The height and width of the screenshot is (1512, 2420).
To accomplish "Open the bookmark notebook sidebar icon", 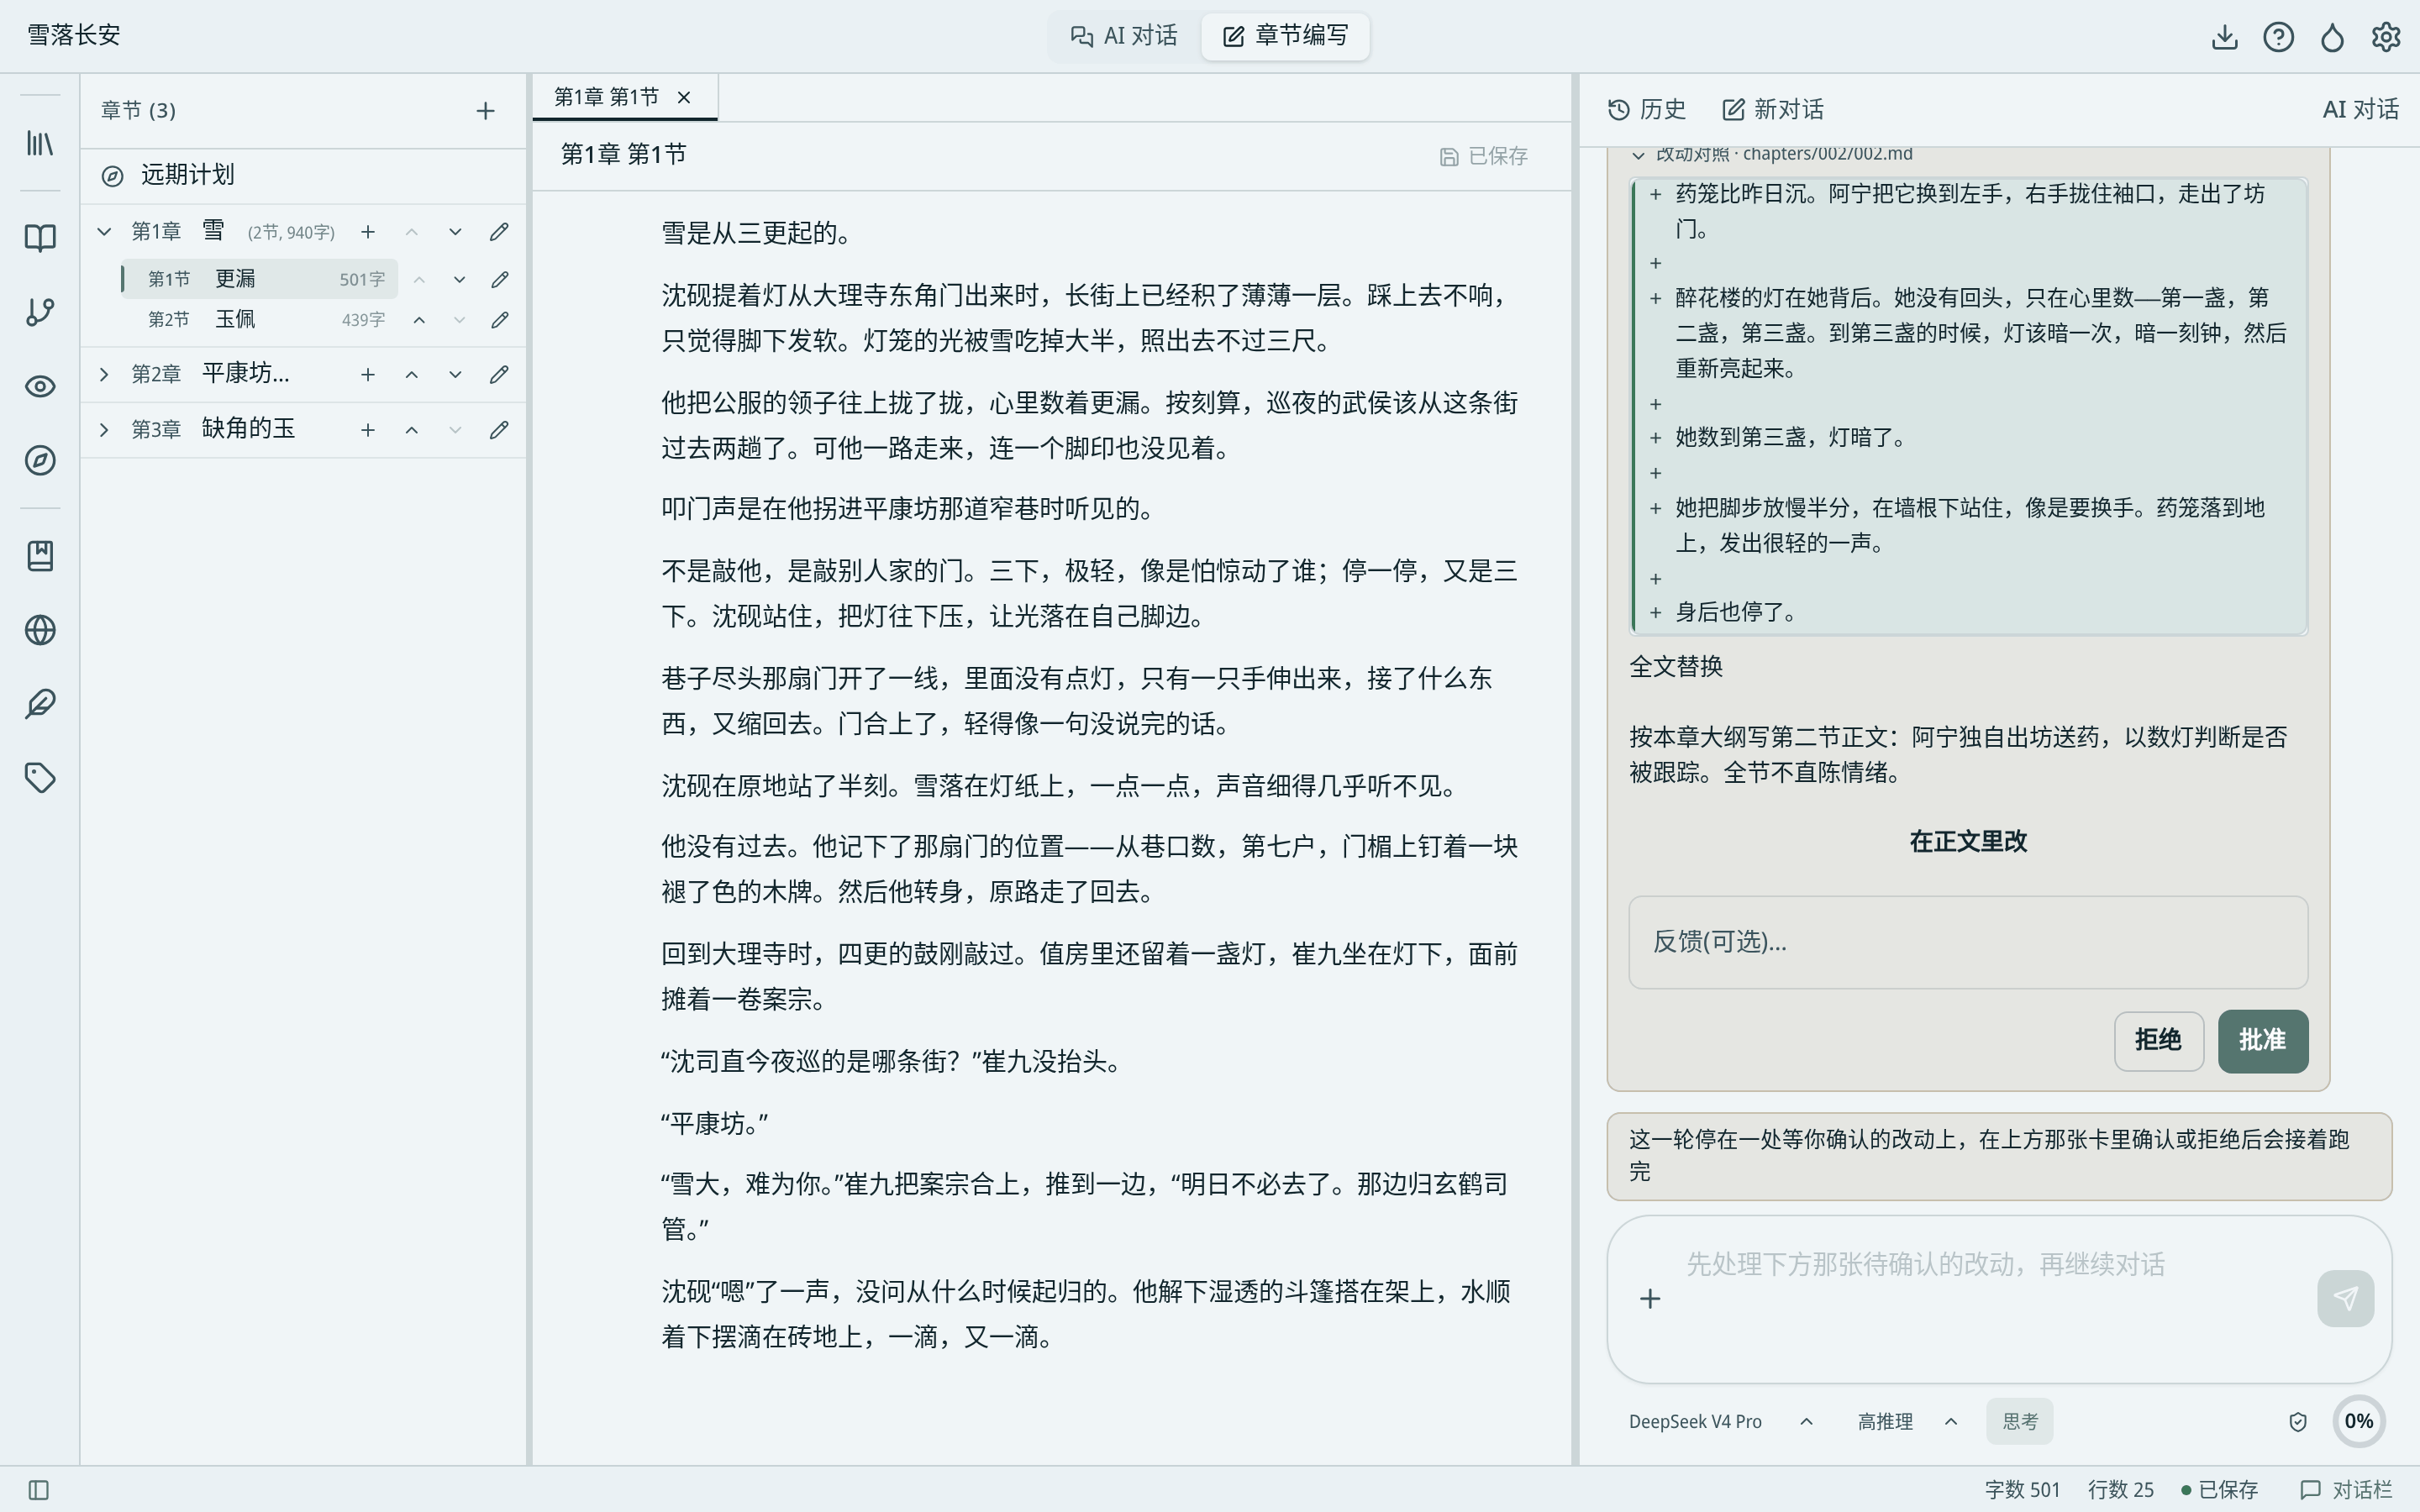I will (40, 556).
